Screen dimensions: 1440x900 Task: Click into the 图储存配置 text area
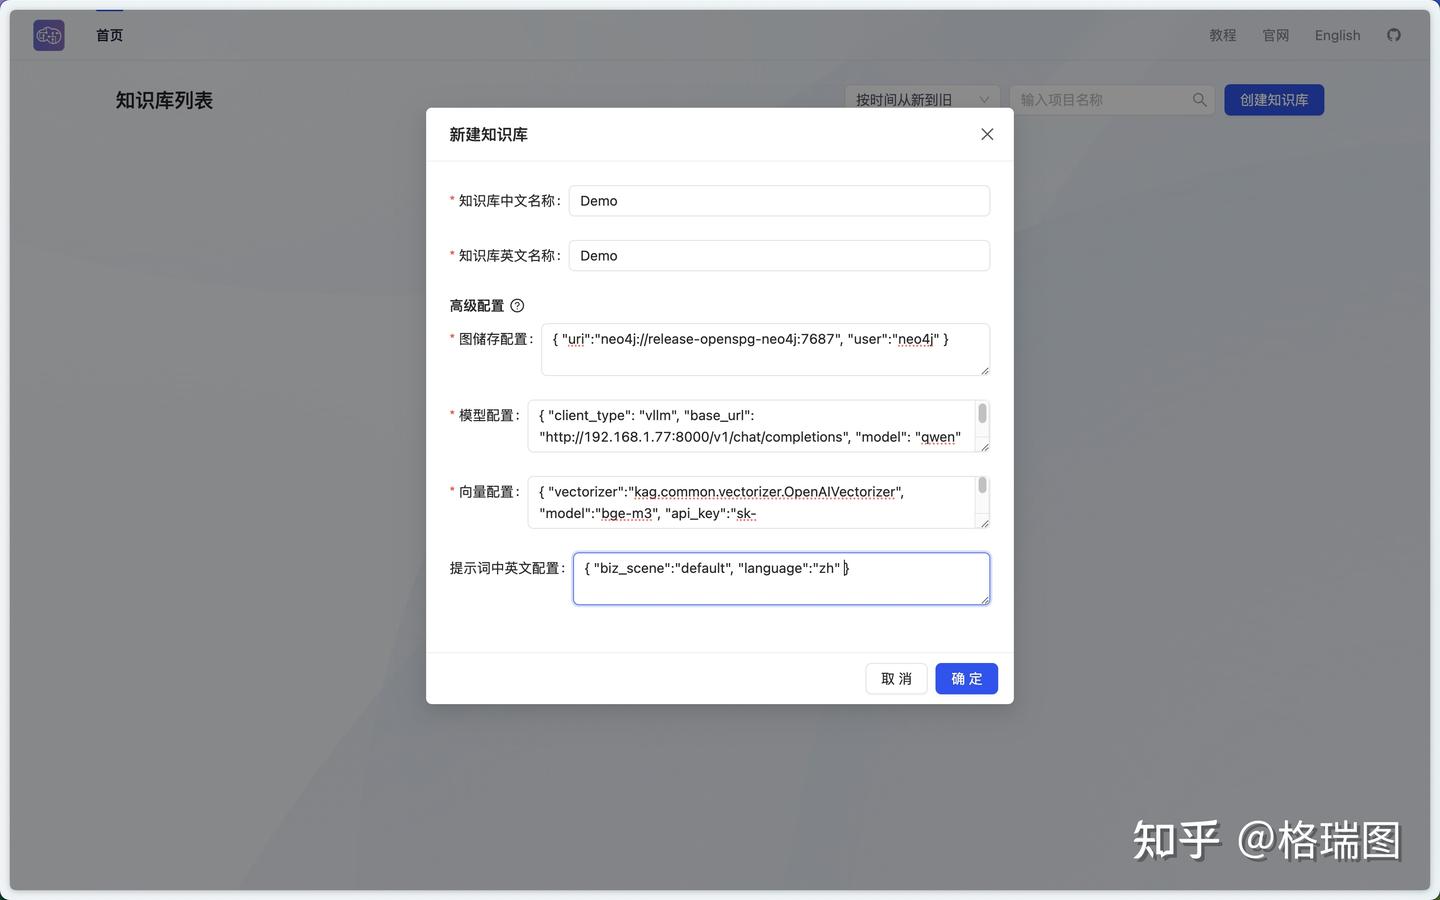click(765, 349)
